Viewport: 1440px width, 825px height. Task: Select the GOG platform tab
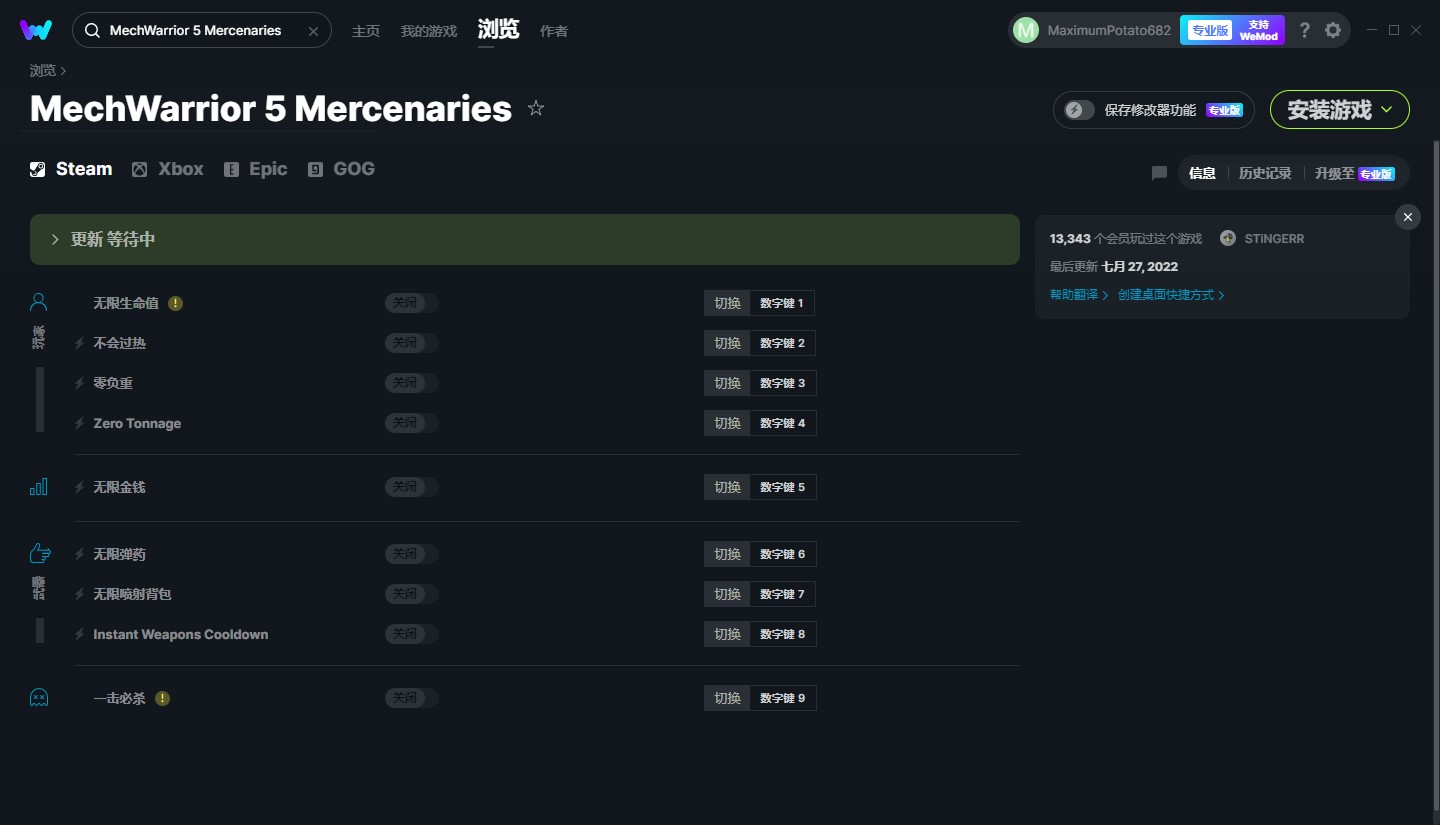point(341,169)
